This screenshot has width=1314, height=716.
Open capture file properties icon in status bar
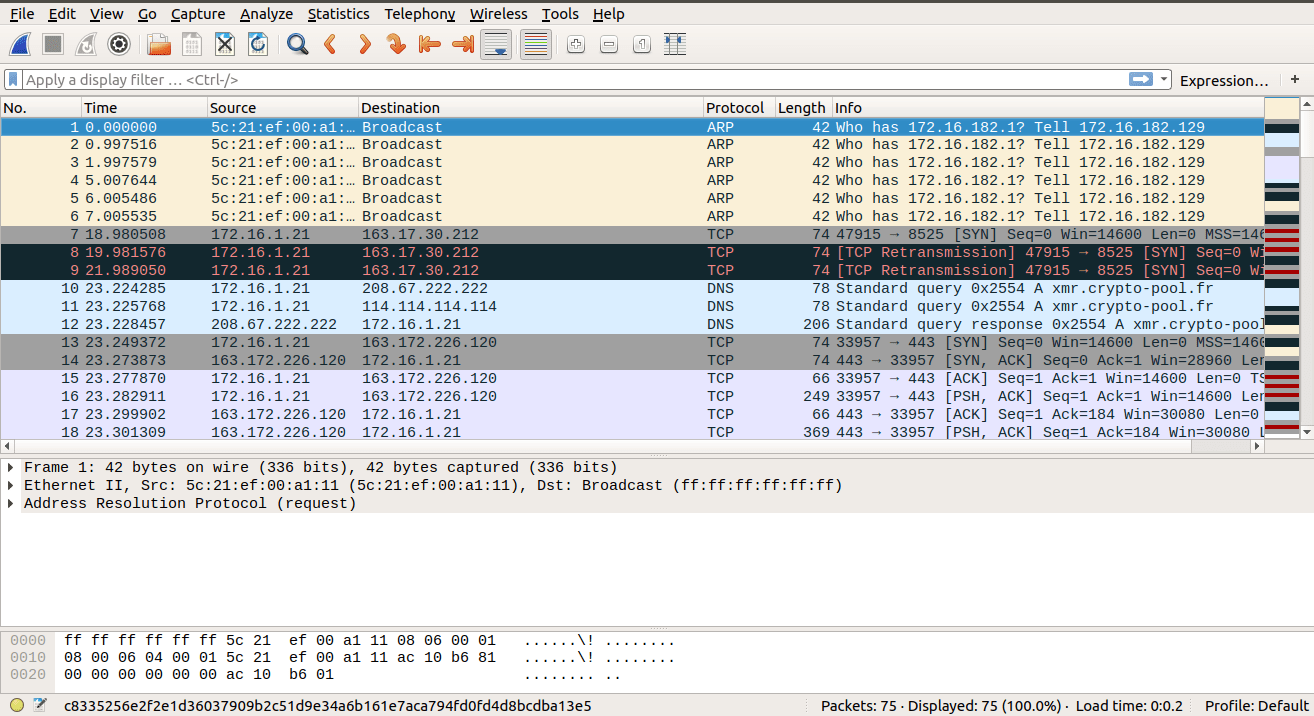40,705
